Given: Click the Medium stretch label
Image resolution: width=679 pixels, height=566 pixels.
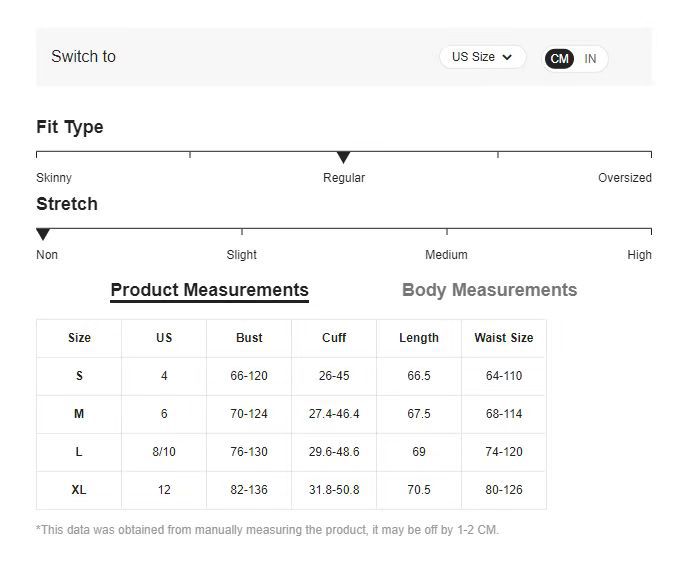Looking at the screenshot, I should [x=446, y=255].
